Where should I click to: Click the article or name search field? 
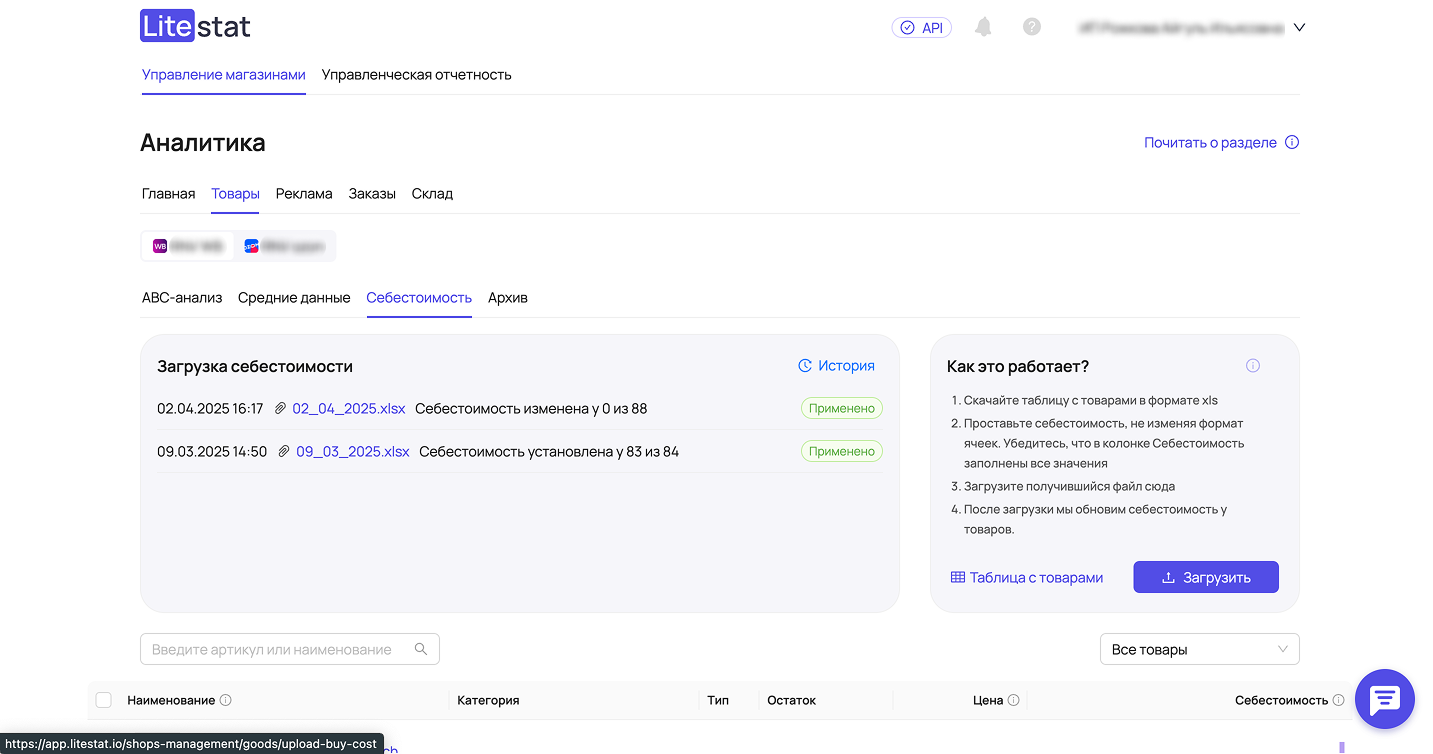280,649
